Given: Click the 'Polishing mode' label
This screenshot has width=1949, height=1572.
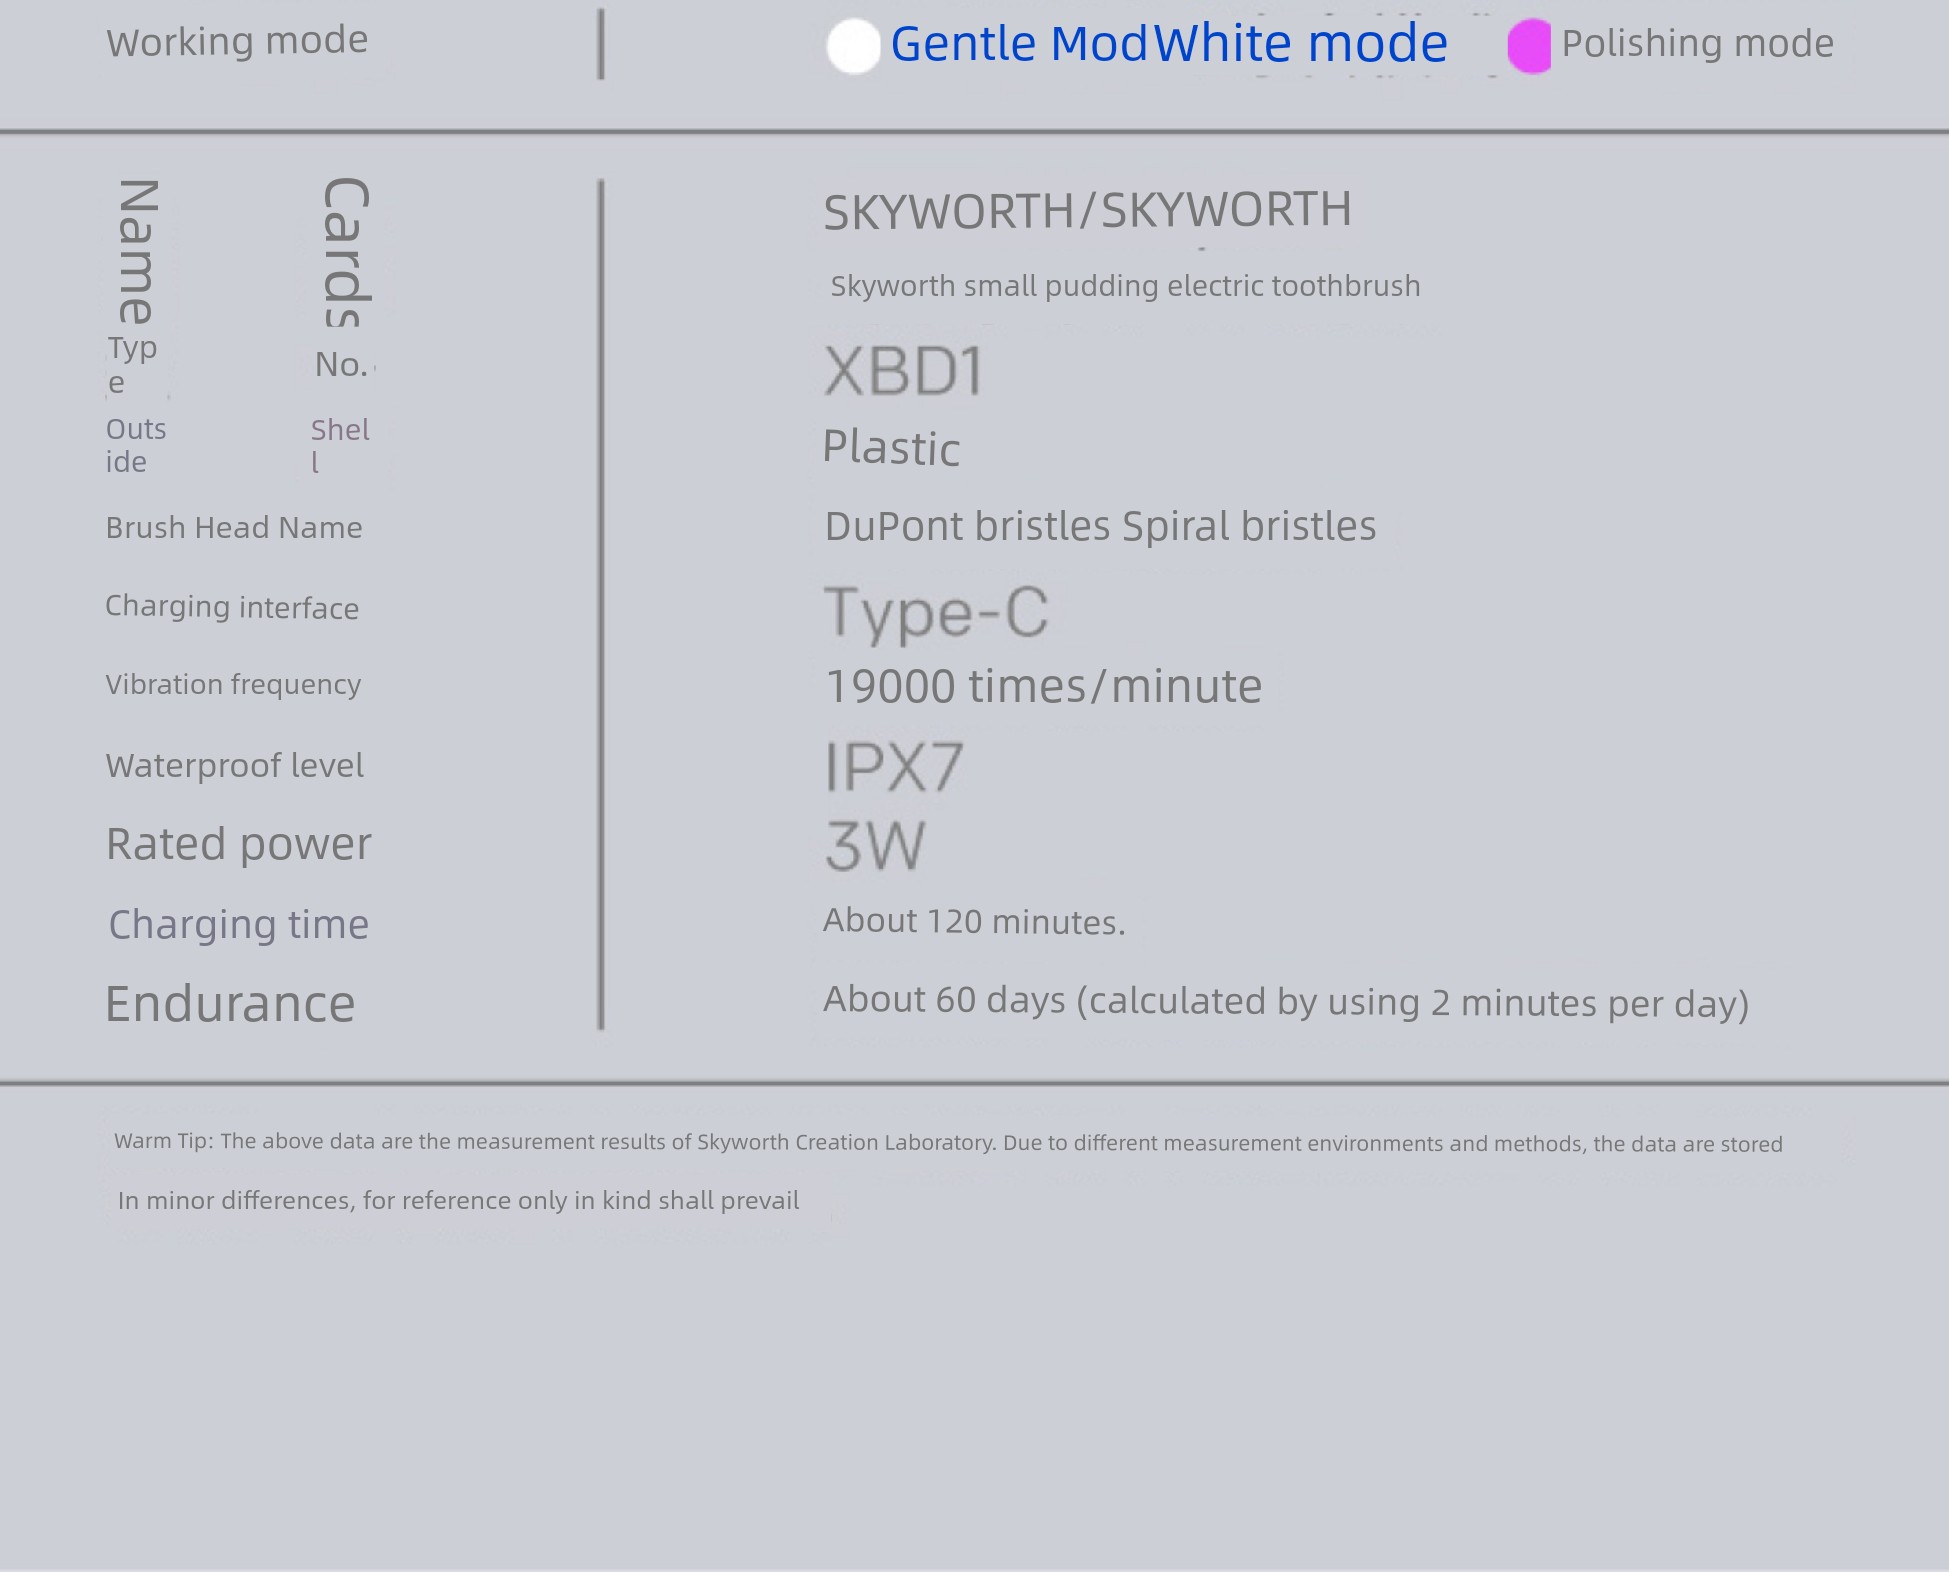Looking at the screenshot, I should 1698,44.
